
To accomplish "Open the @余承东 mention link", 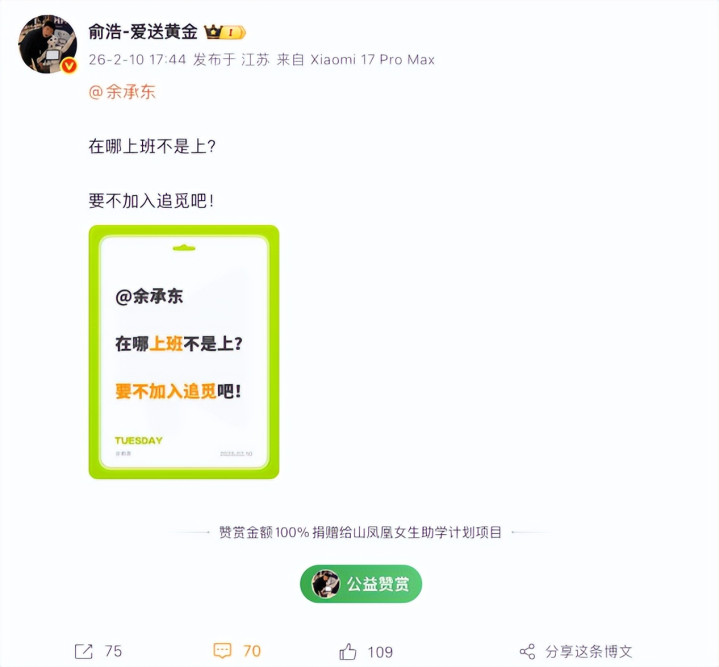I will point(122,92).
